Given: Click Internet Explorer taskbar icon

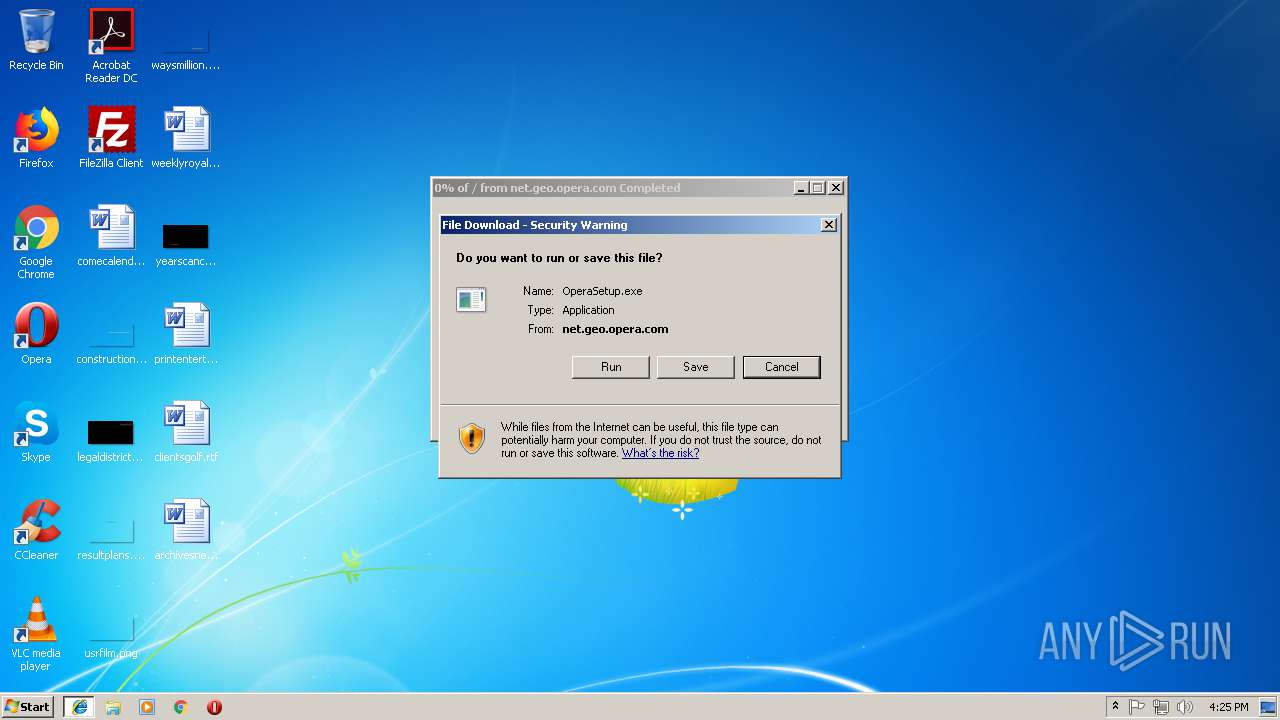Looking at the screenshot, I should tap(79, 707).
